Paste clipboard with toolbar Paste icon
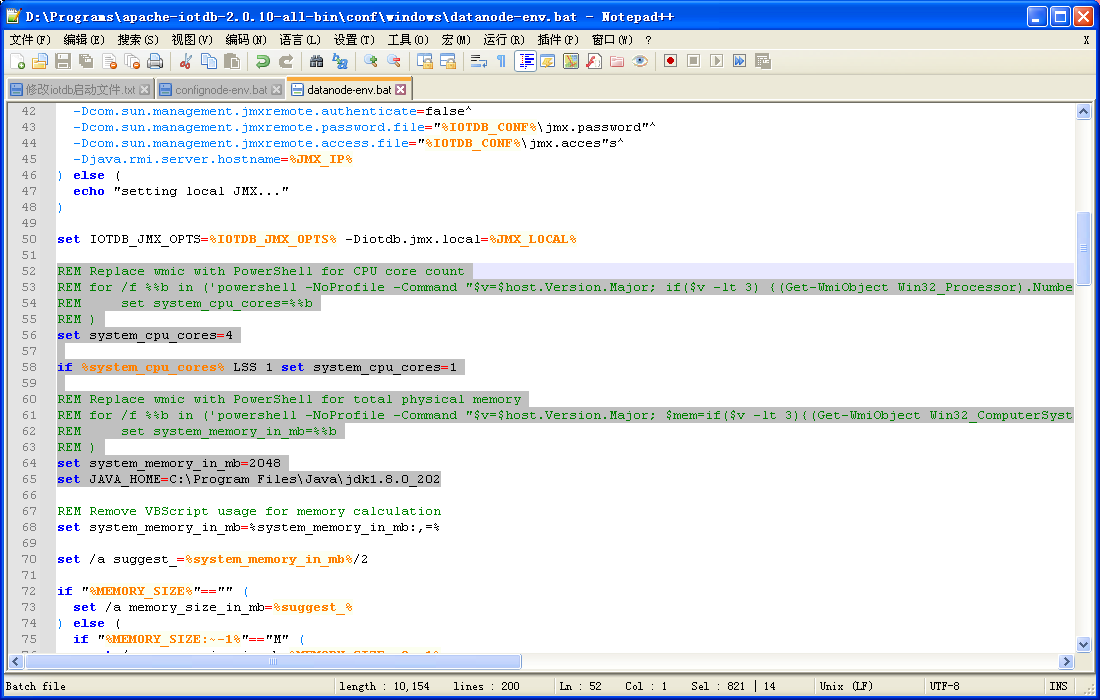This screenshot has height=700, width=1100. (232, 62)
